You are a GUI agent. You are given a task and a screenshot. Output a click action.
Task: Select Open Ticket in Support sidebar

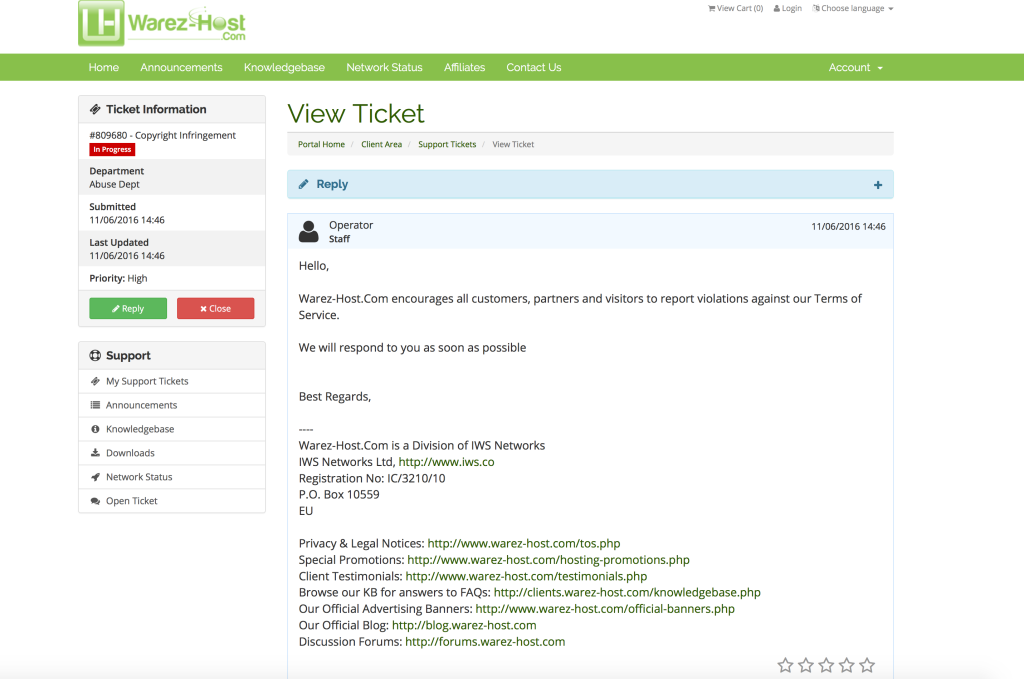click(x=132, y=501)
